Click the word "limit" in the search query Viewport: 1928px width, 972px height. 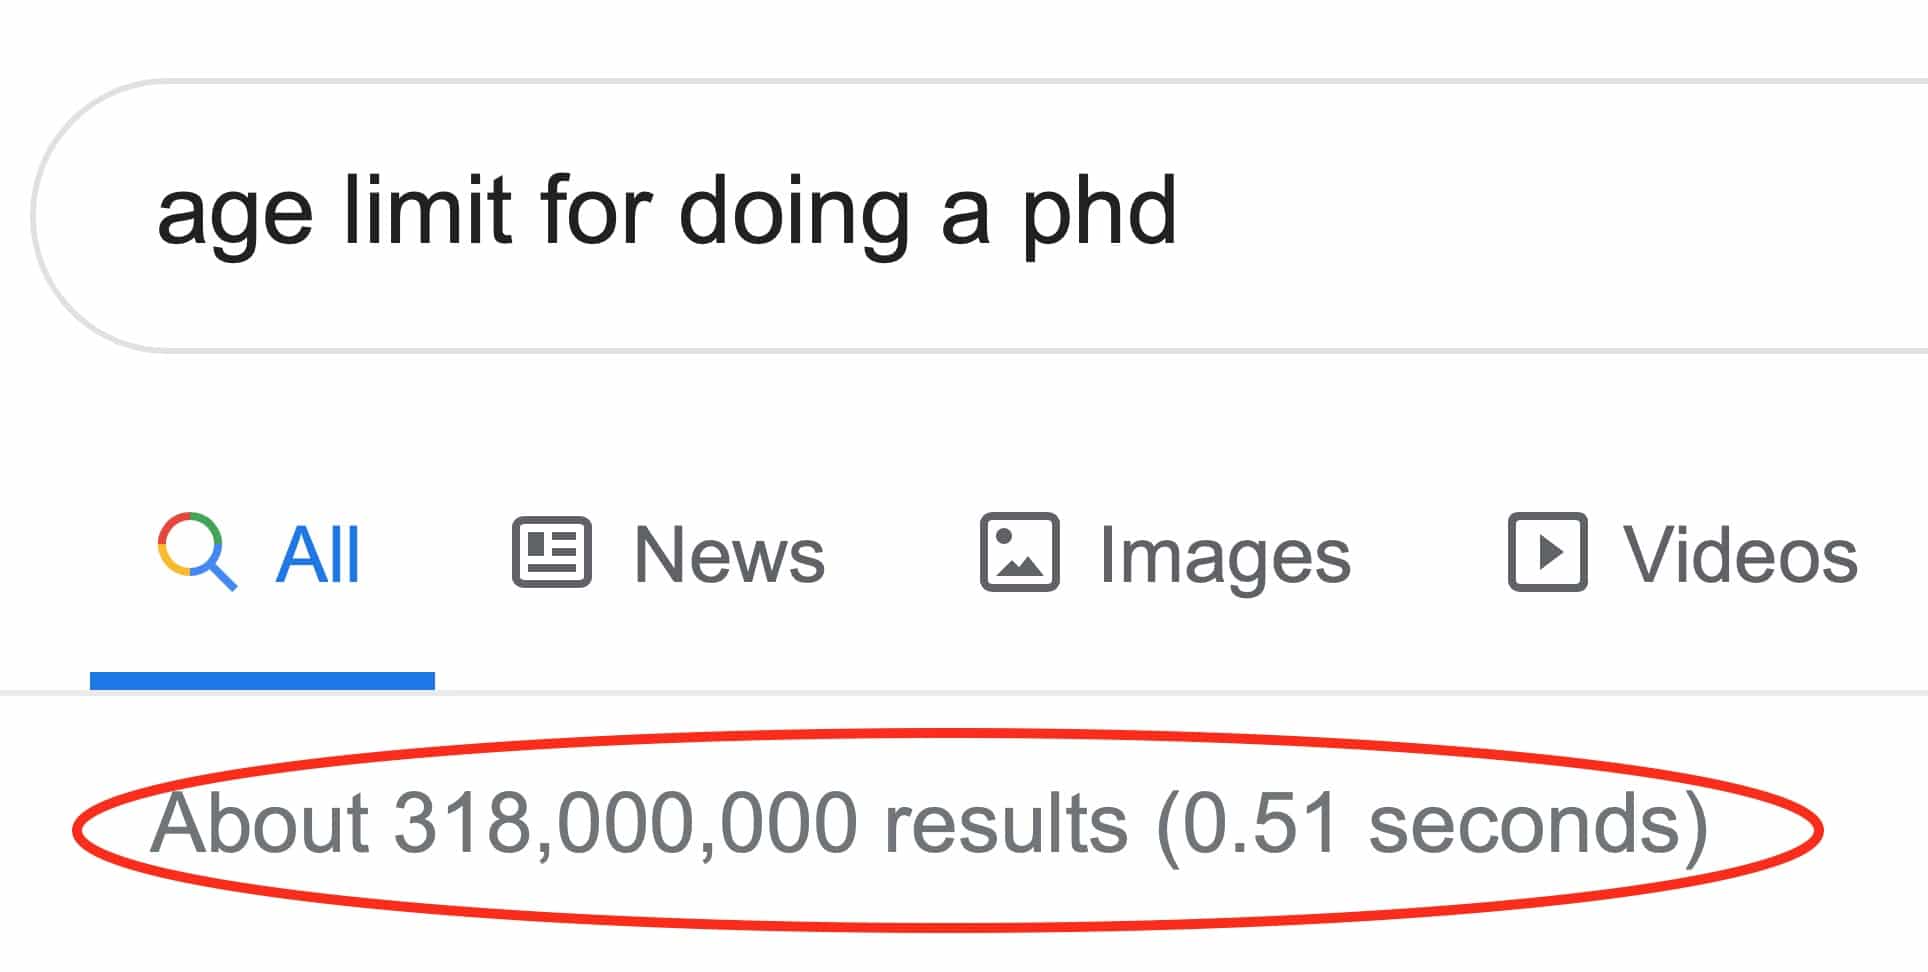pos(428,211)
